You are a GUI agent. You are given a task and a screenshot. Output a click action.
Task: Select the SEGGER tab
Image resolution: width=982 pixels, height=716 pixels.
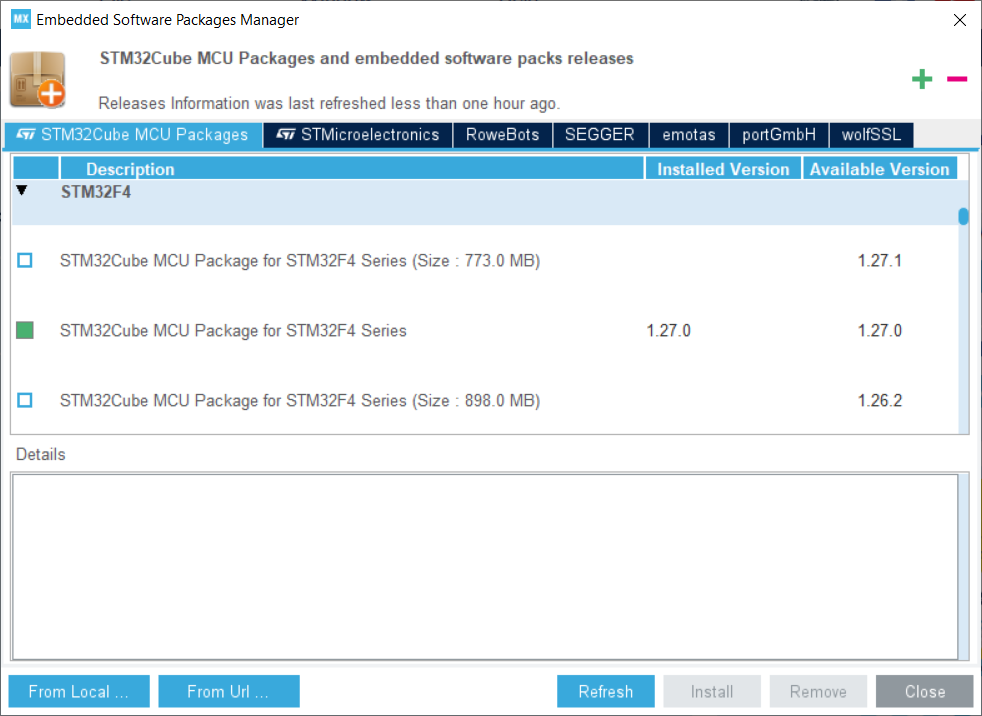(x=600, y=135)
